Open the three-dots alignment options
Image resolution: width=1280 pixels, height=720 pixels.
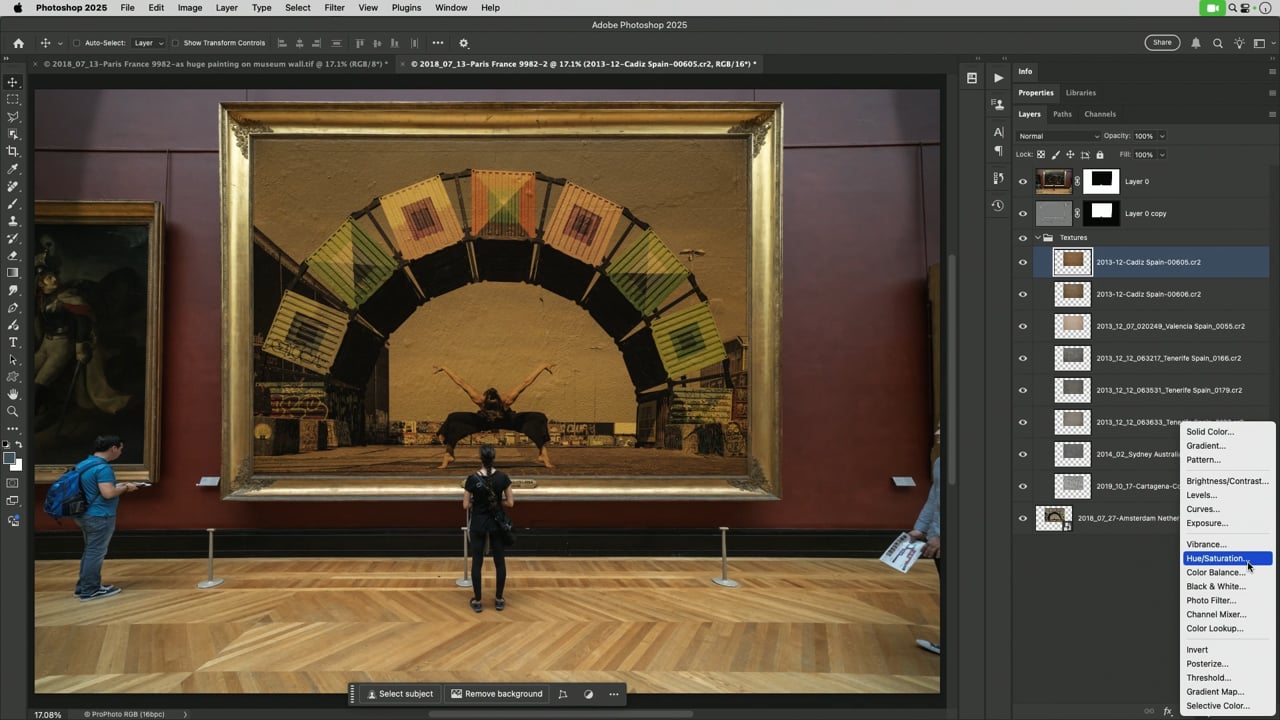(438, 43)
